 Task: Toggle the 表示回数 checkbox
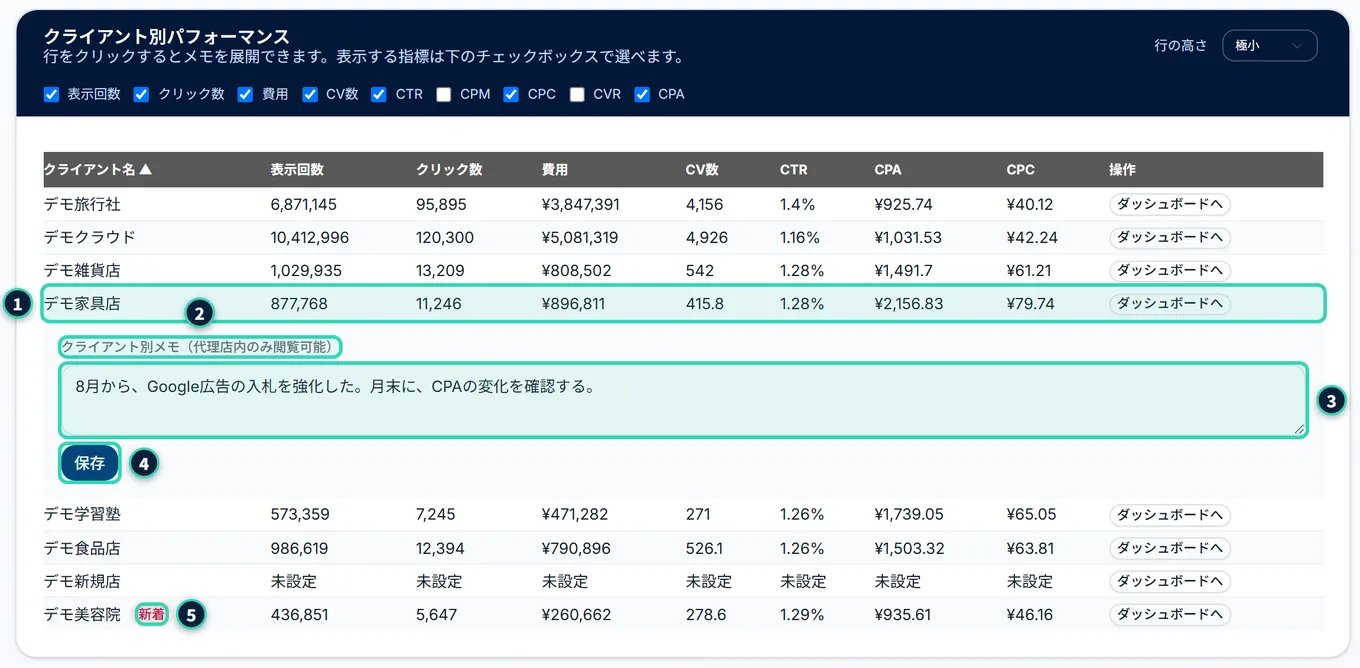coord(52,94)
